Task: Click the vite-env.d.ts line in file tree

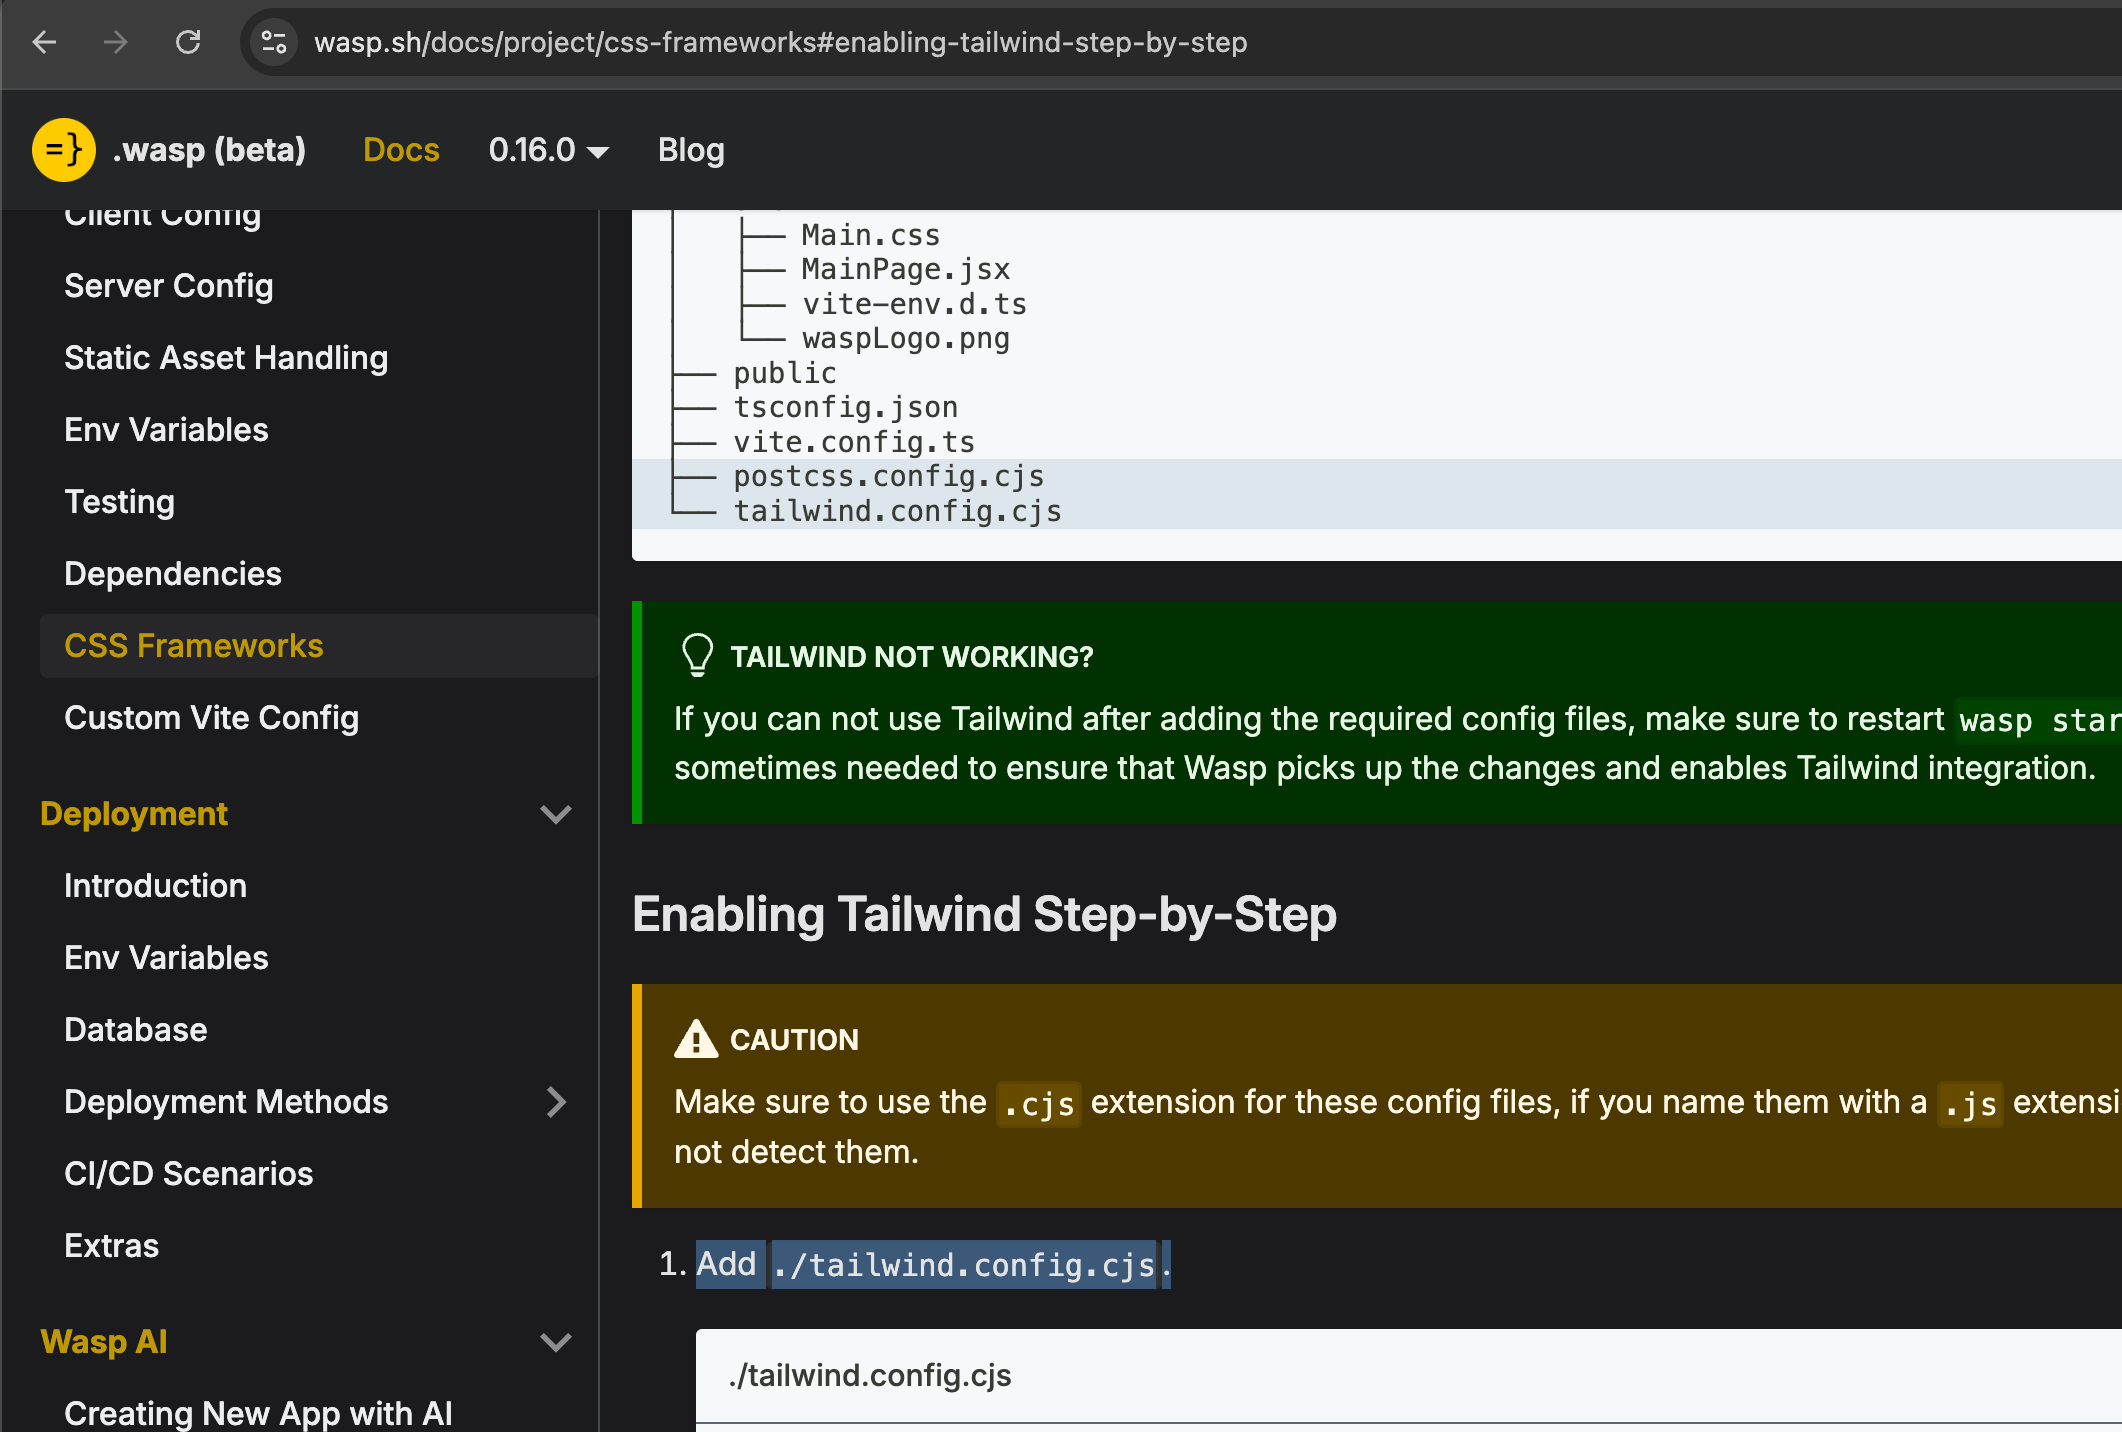Action: point(914,304)
